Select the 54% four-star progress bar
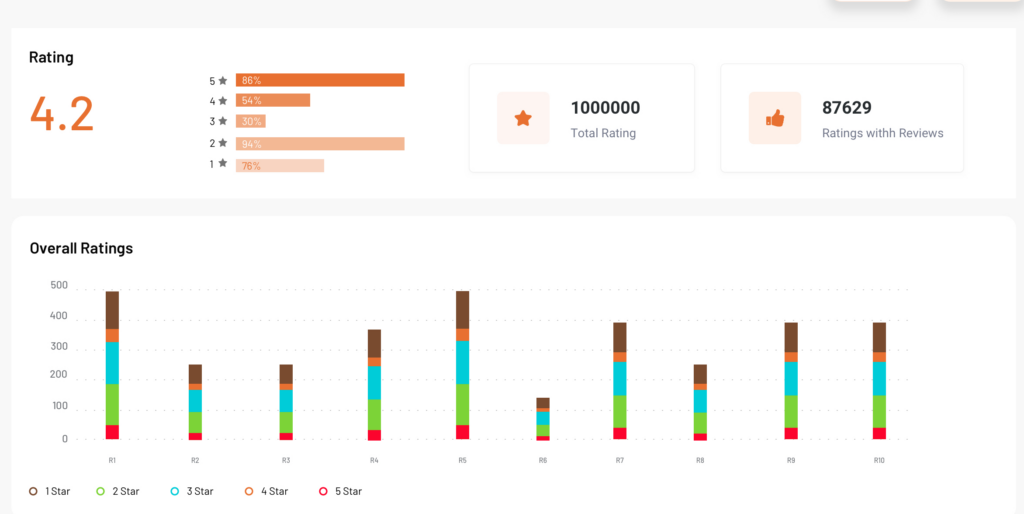The image size is (1024, 514). click(273, 101)
